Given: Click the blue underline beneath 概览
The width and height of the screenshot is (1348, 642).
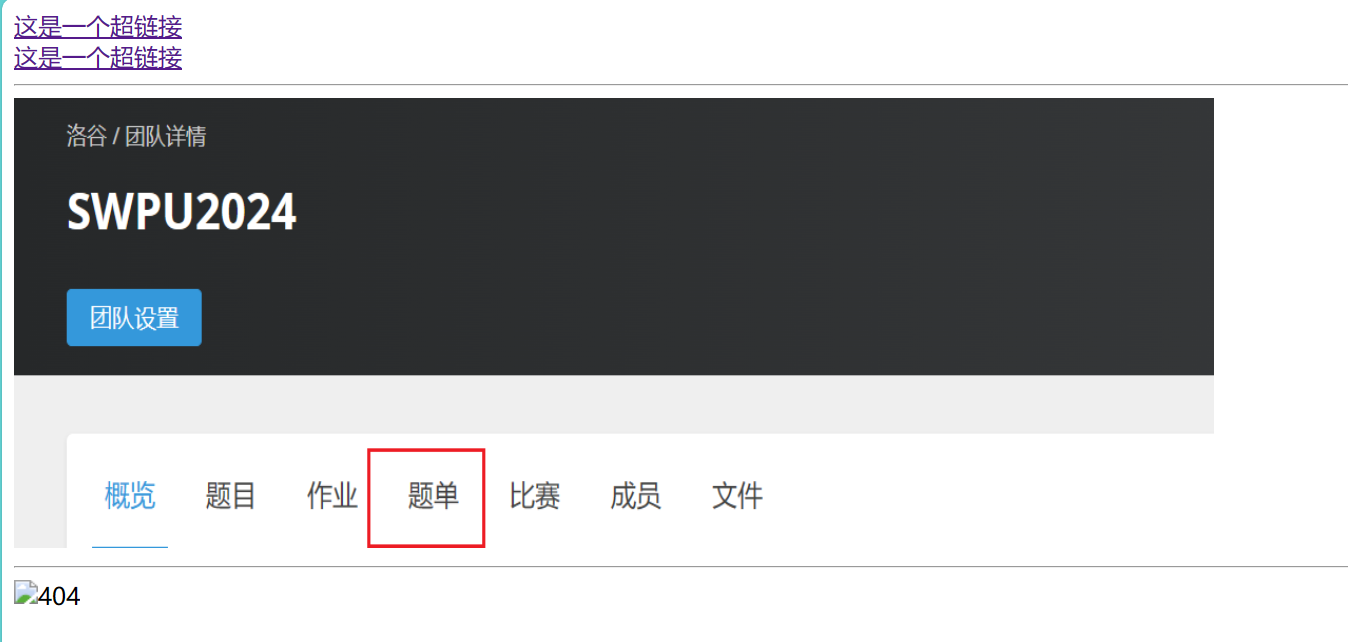Looking at the screenshot, I should [130, 546].
